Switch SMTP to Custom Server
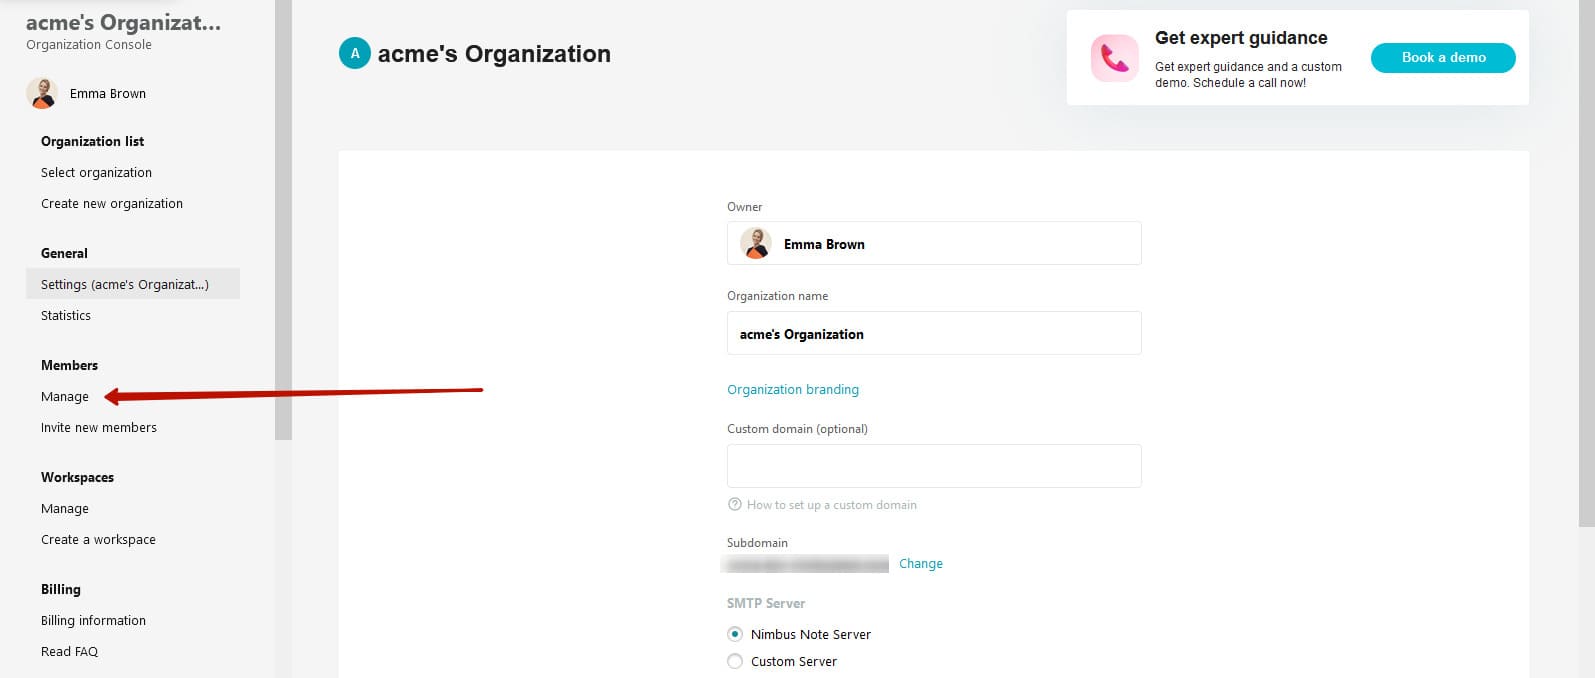Screen dimensions: 1595x678 coord(735,661)
